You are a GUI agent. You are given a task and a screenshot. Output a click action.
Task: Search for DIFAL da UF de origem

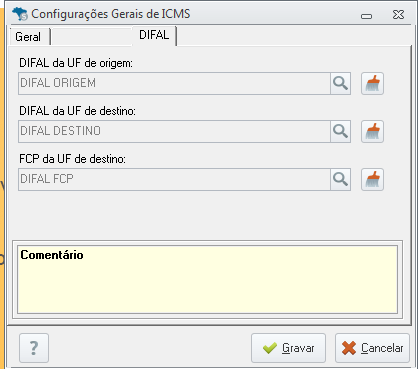click(x=340, y=83)
